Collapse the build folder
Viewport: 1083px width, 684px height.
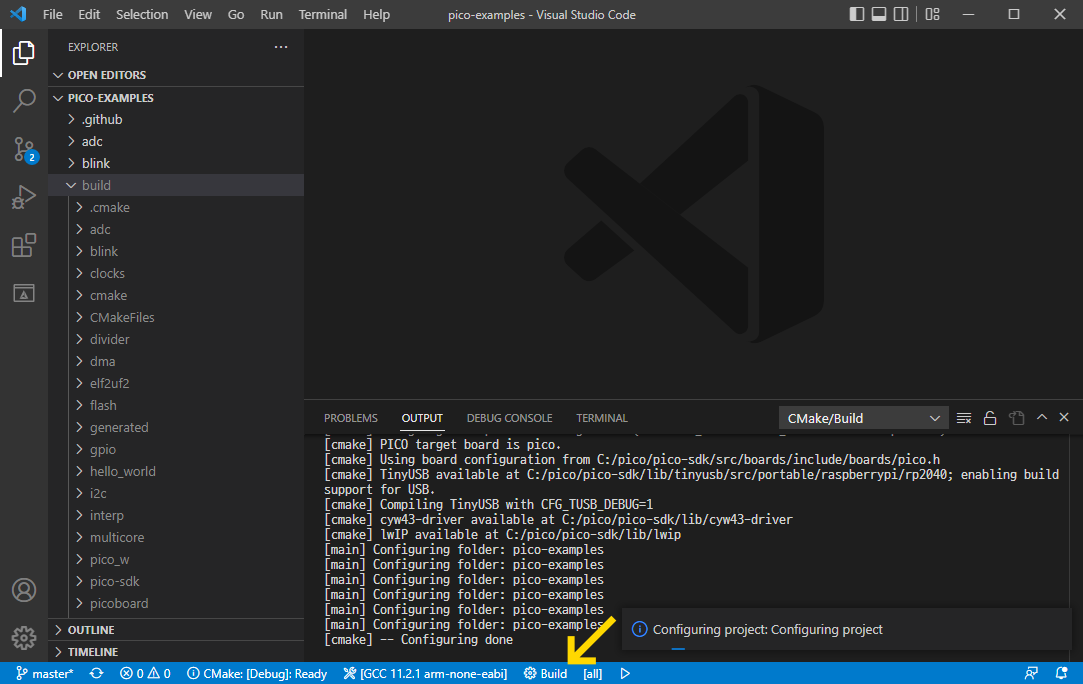(176, 185)
